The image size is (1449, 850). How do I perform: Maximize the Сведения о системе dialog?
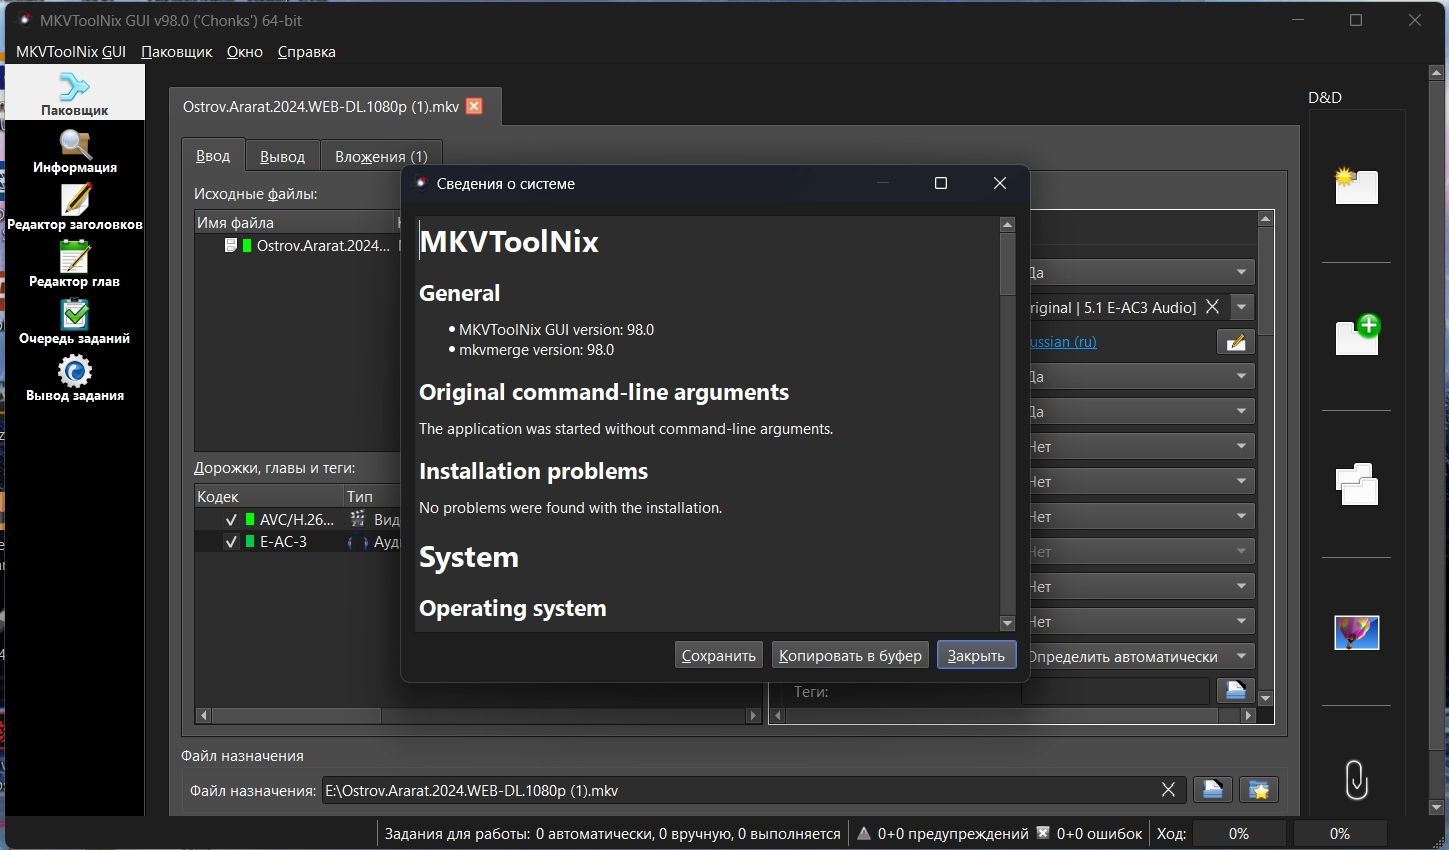pos(941,183)
